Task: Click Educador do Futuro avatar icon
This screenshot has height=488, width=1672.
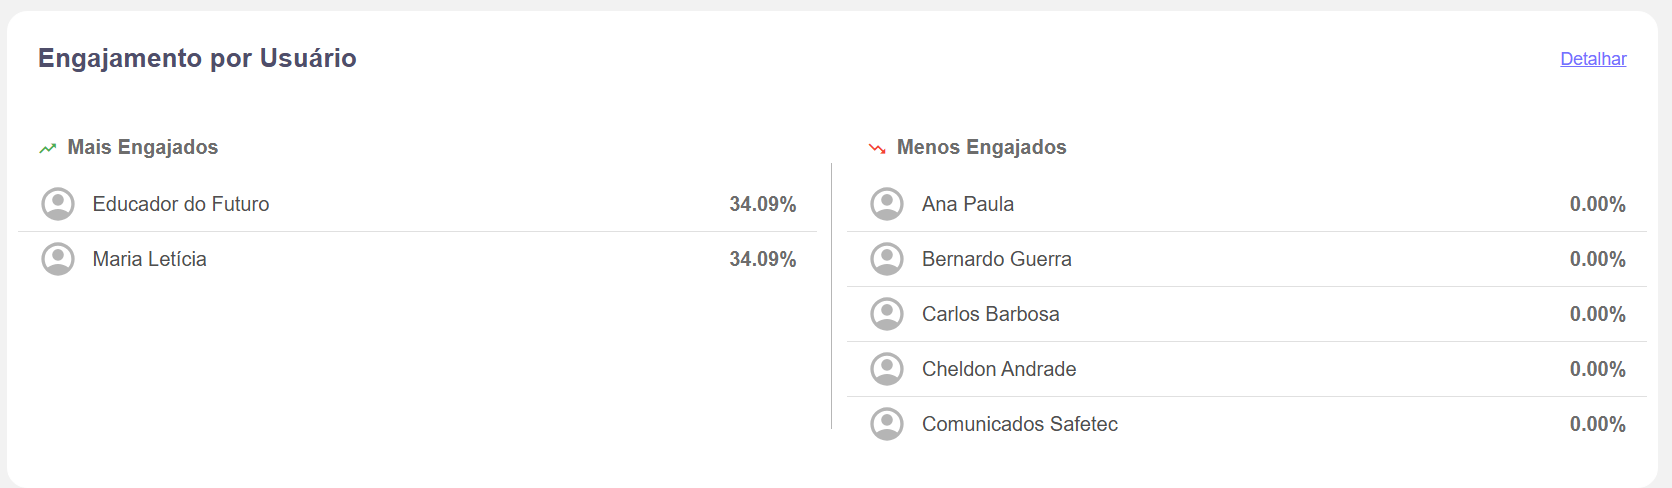Action: pos(58,204)
